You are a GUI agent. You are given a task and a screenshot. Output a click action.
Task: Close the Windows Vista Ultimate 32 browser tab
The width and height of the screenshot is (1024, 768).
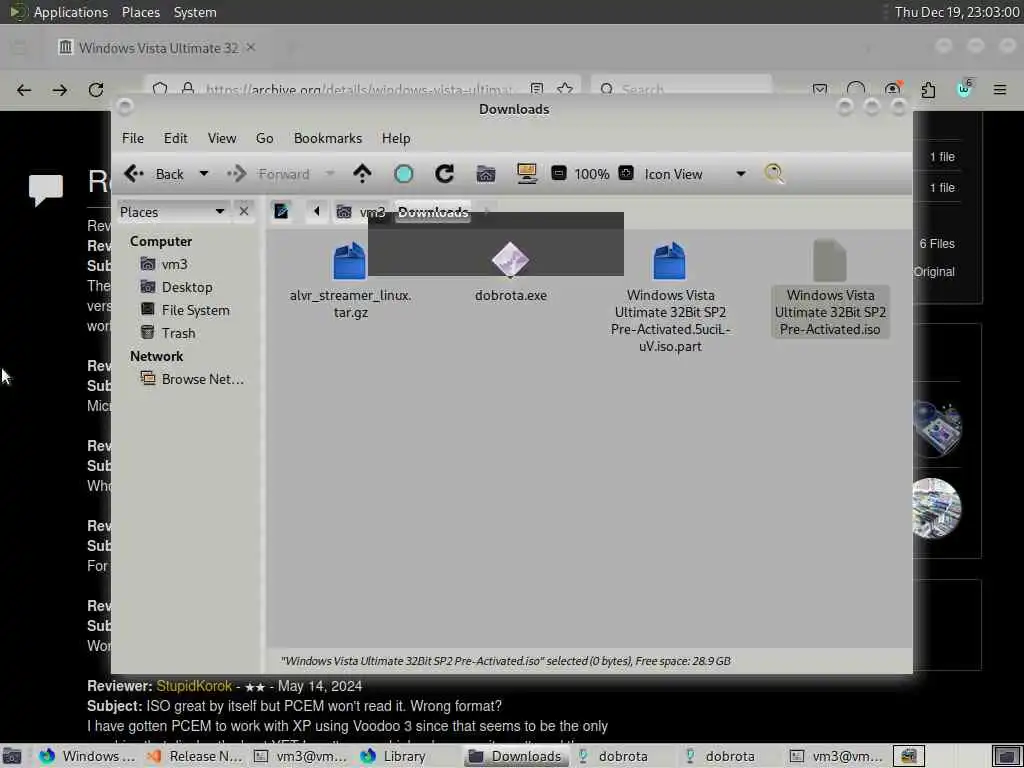[x=251, y=47]
